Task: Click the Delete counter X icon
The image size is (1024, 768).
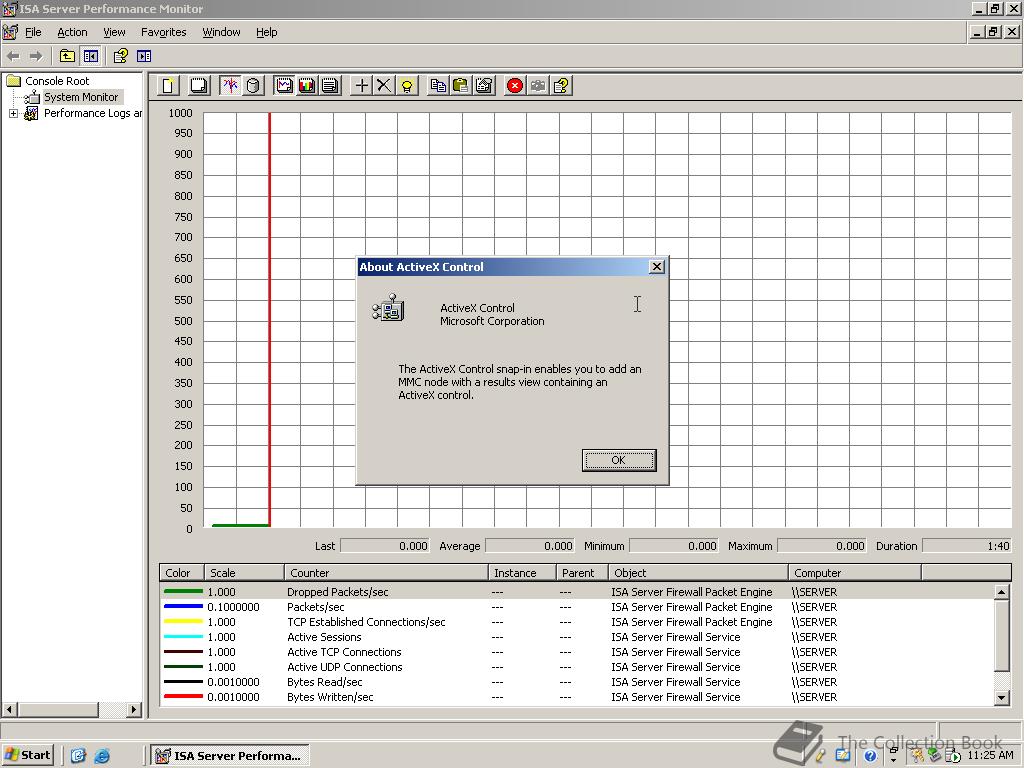Action: (x=384, y=86)
